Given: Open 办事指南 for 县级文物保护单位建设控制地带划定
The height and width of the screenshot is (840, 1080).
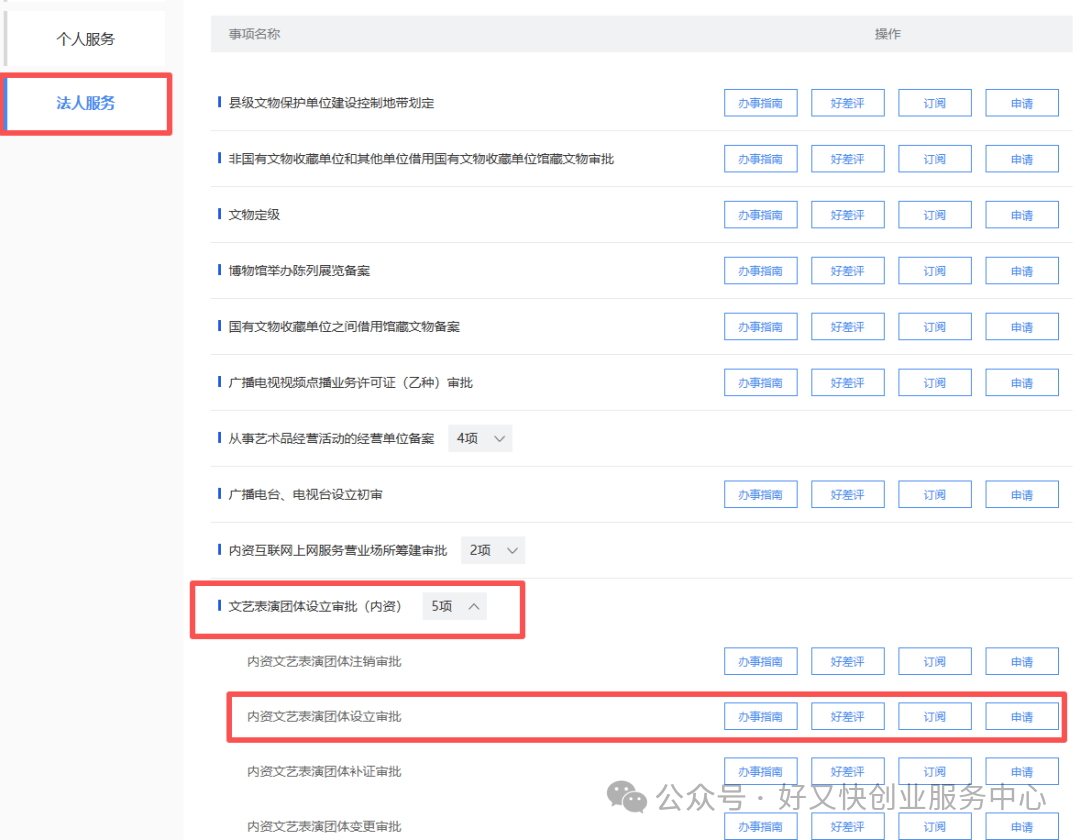Looking at the screenshot, I should pos(760,103).
